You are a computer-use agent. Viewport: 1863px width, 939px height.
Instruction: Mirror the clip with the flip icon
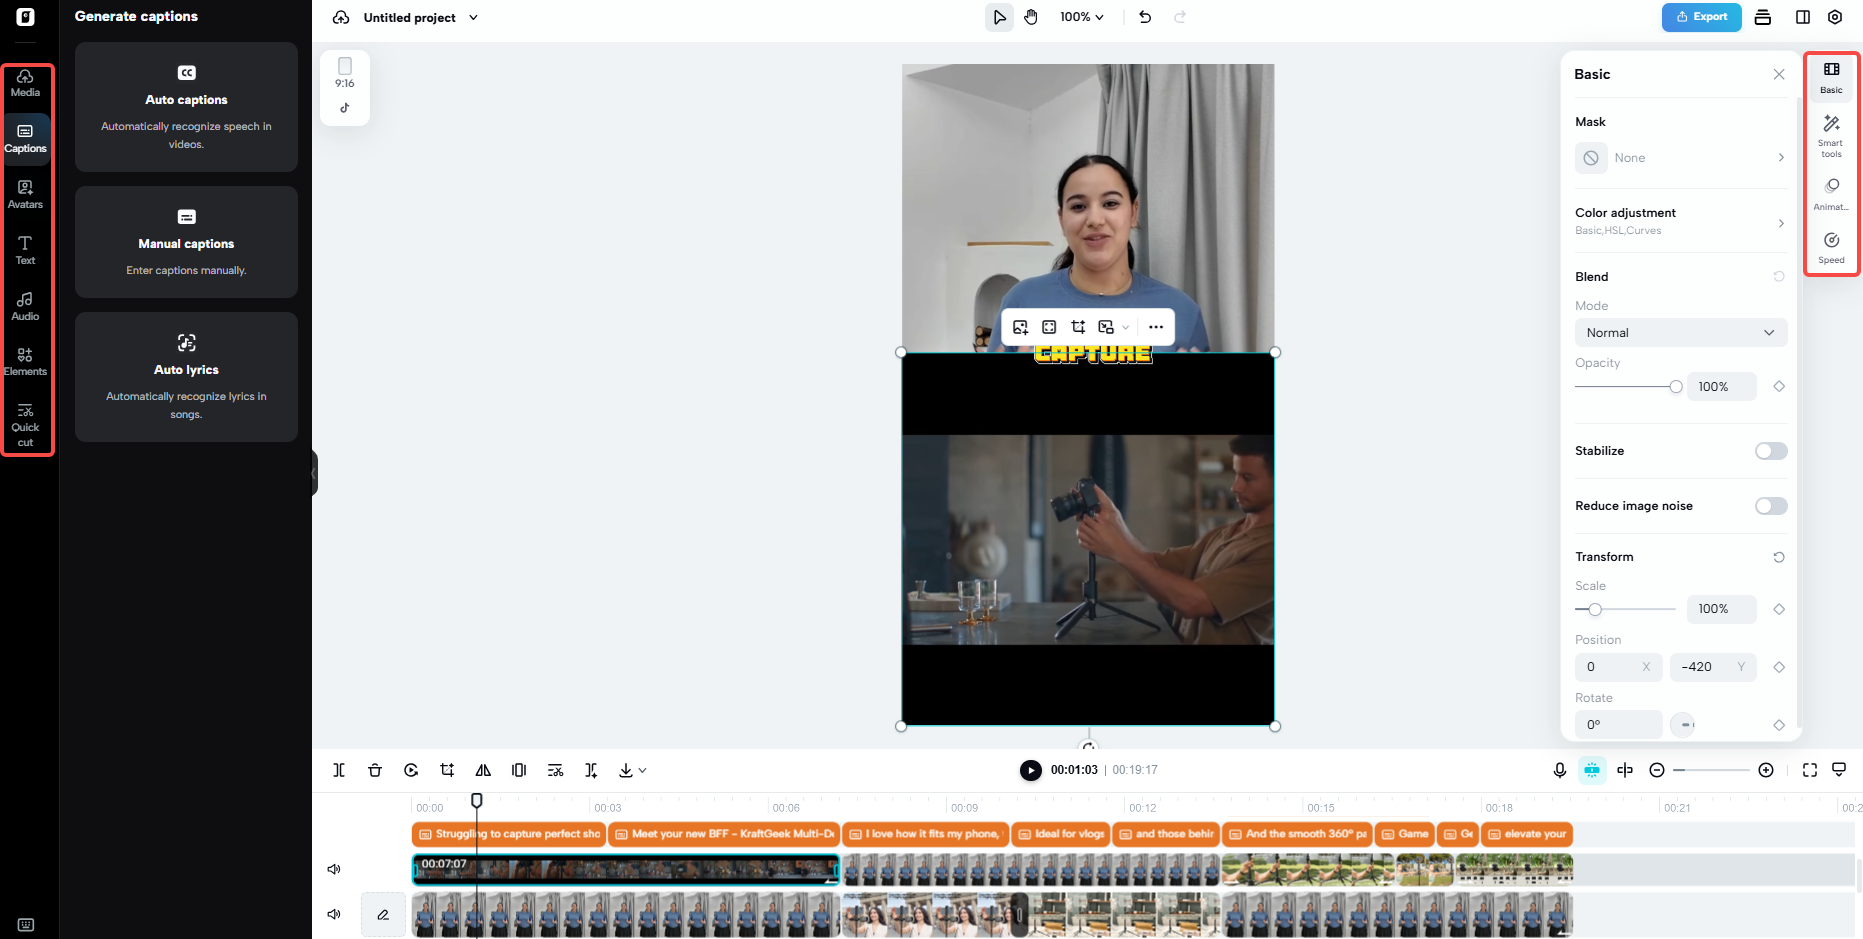tap(483, 770)
